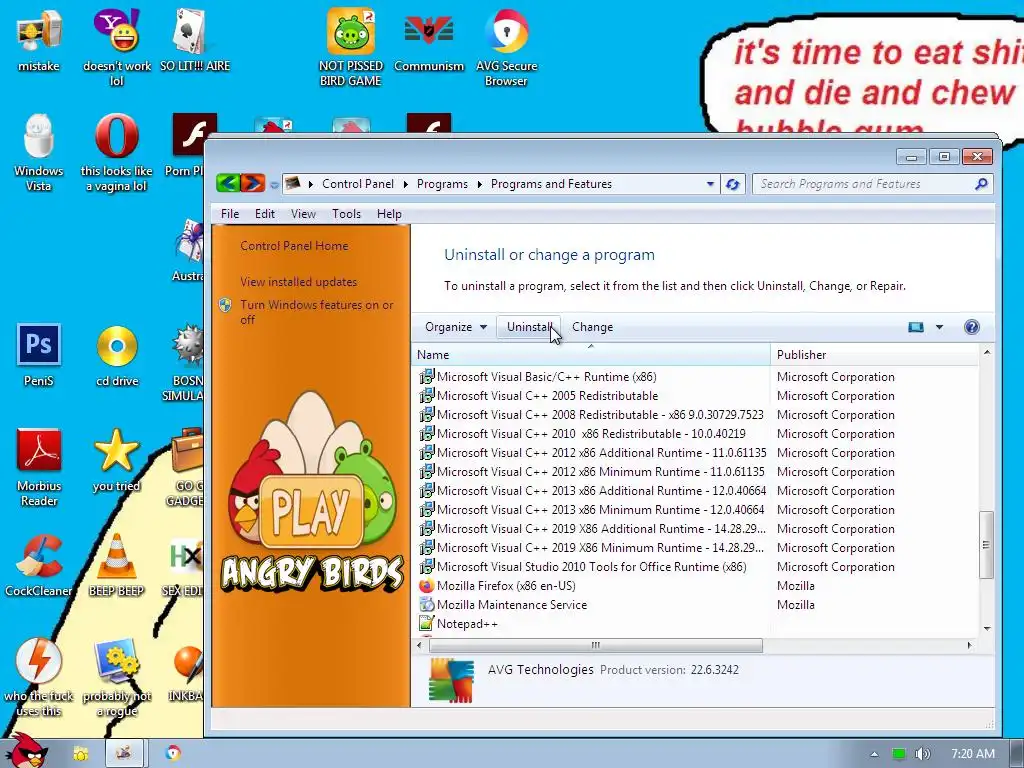Click the green tray status icon

(x=899, y=754)
